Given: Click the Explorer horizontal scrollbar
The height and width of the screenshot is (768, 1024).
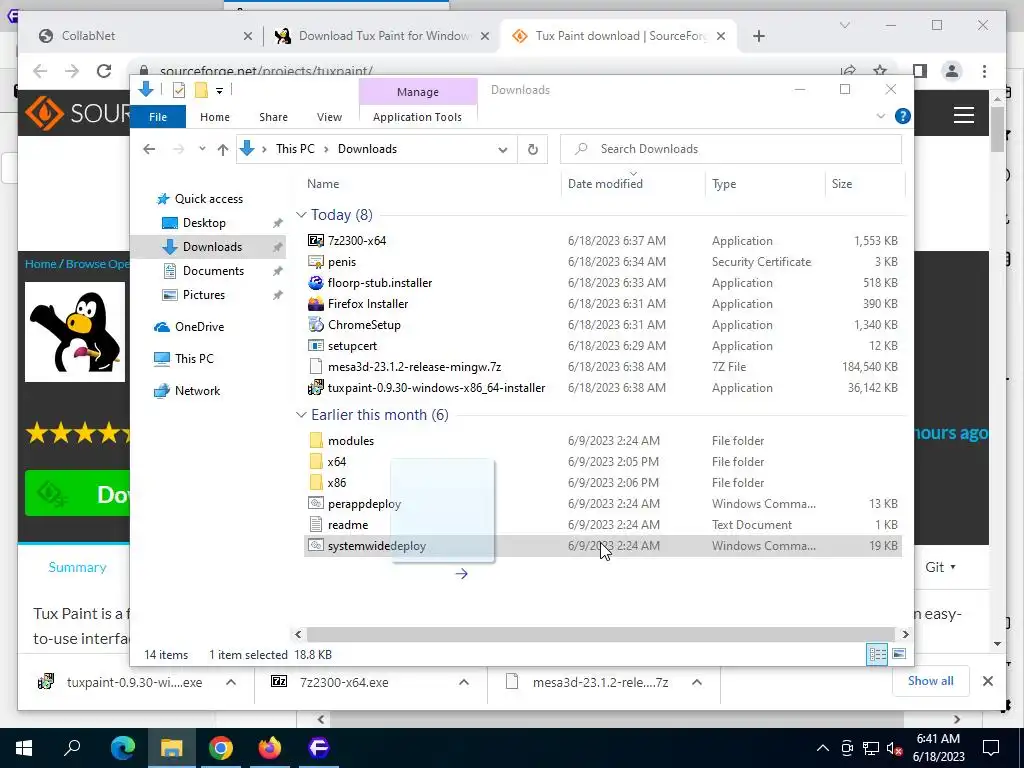Looking at the screenshot, I should [600, 634].
